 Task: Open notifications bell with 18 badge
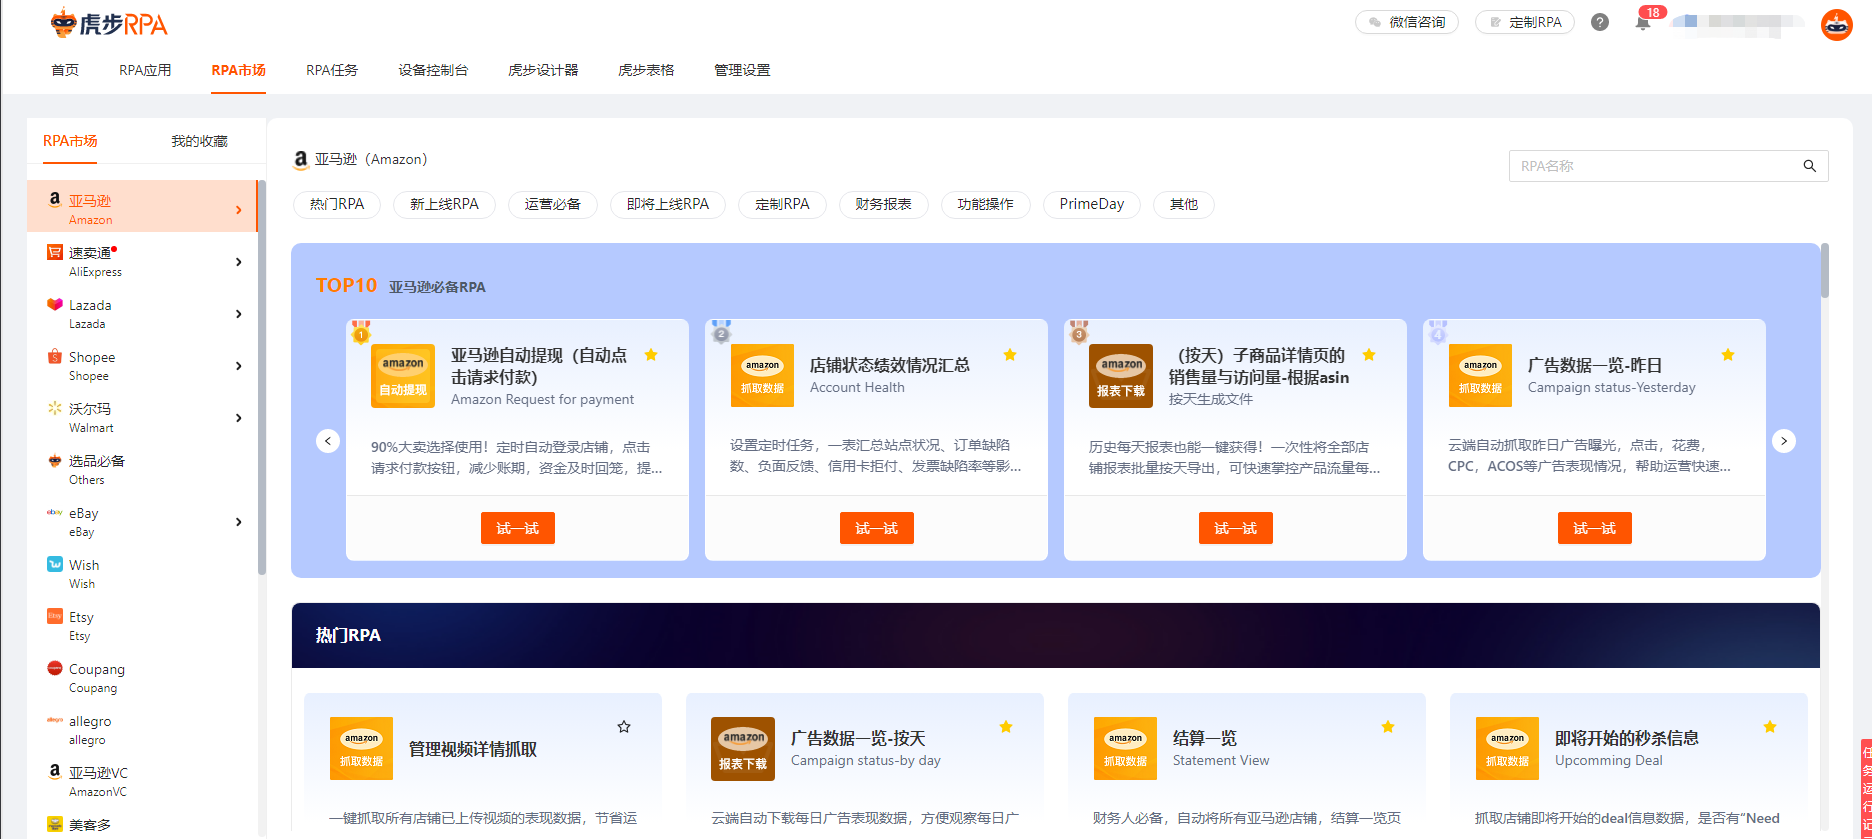tap(1643, 22)
